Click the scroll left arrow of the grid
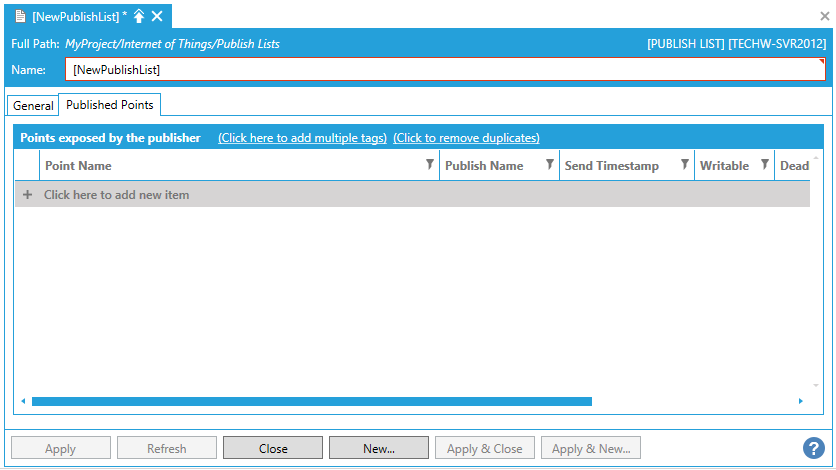The width and height of the screenshot is (836, 470). click(x=23, y=401)
